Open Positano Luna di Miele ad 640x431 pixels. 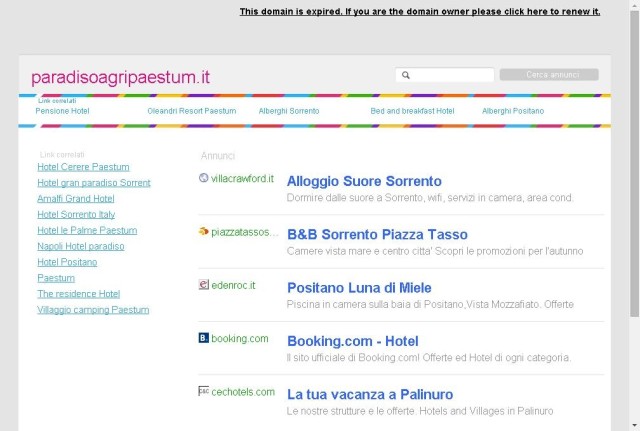(x=359, y=288)
